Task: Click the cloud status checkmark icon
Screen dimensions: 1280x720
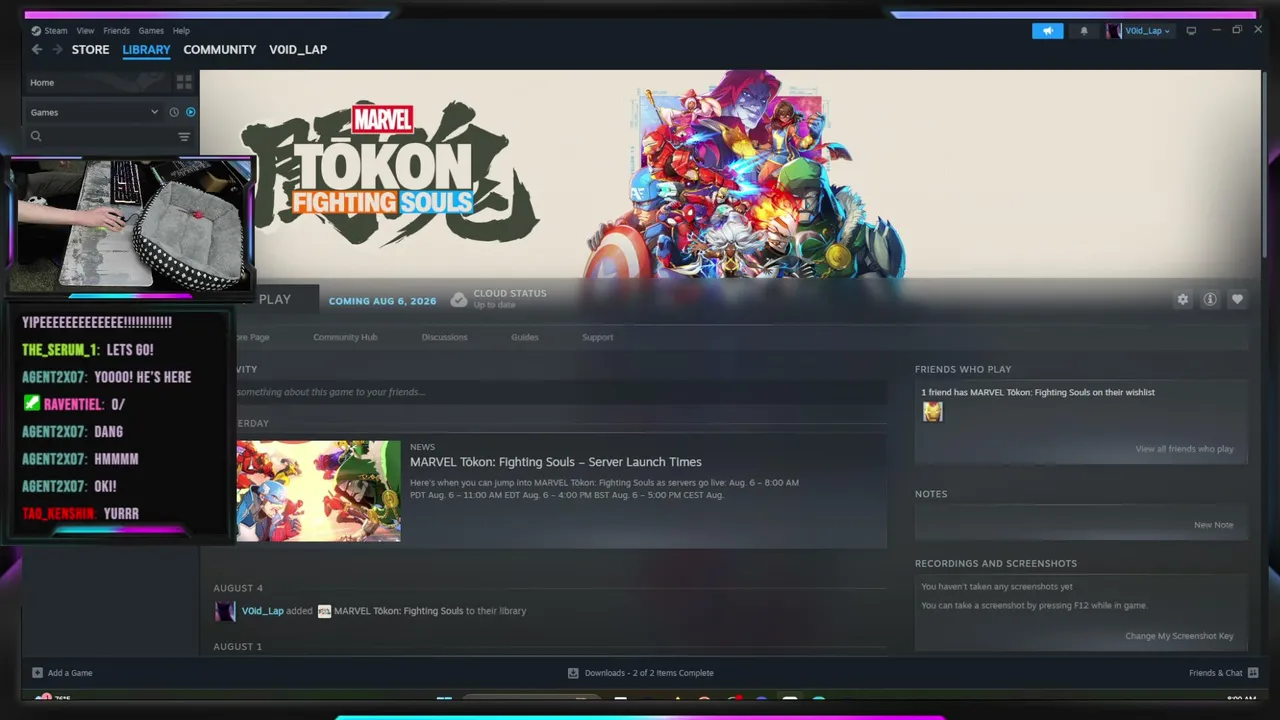Action: tap(458, 299)
